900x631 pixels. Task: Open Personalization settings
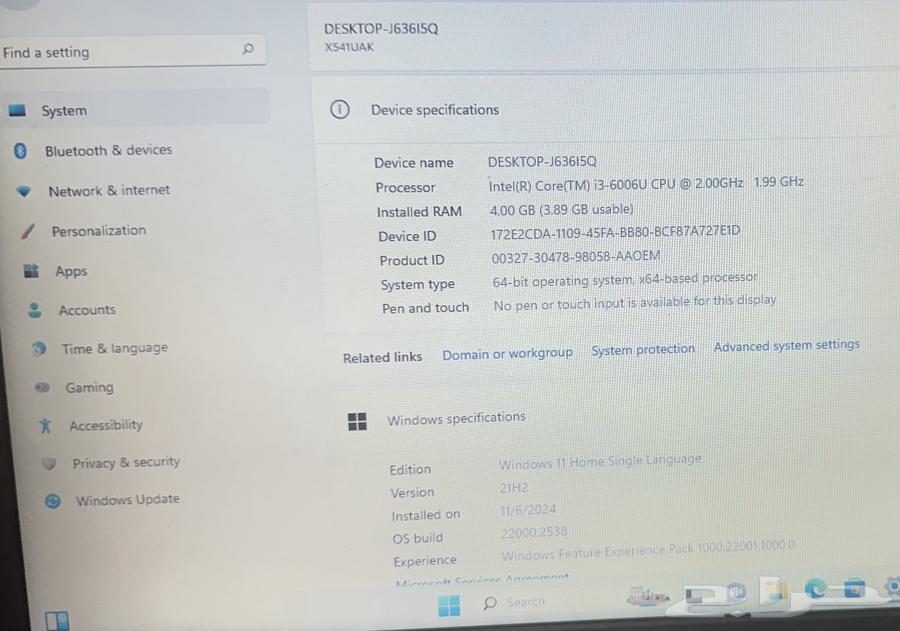[99, 231]
